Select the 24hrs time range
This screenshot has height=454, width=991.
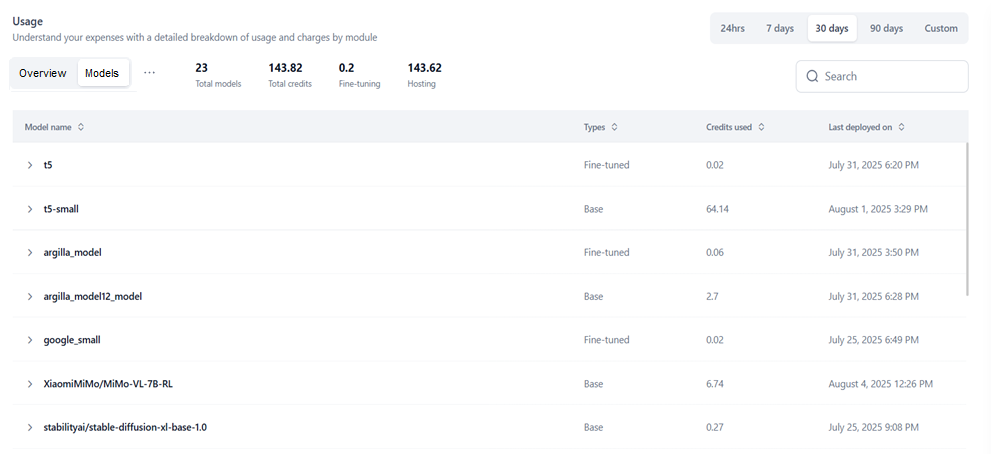(x=732, y=28)
